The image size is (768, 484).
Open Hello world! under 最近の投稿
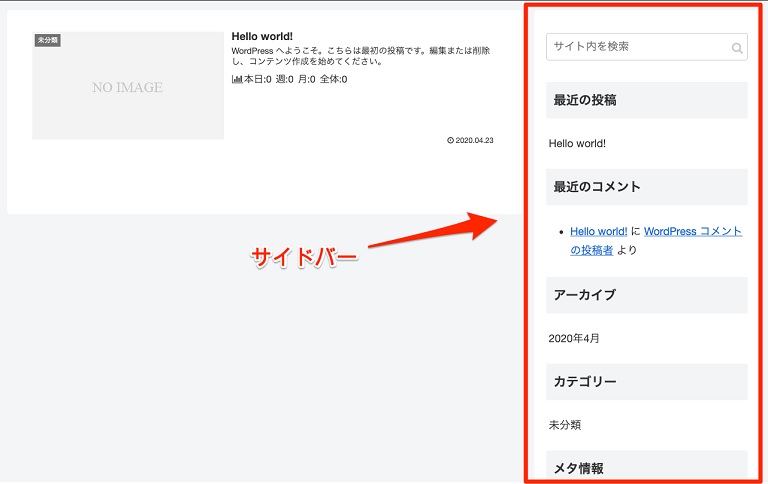[x=577, y=144]
